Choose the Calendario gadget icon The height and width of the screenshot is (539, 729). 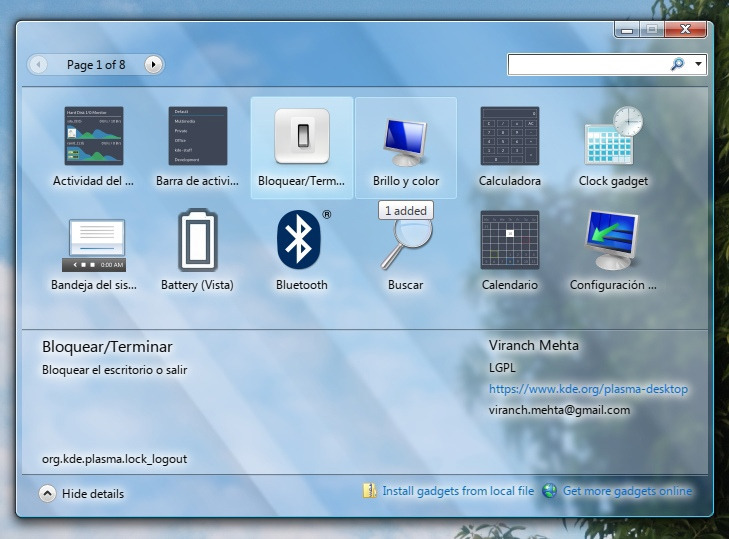pyautogui.click(x=509, y=241)
